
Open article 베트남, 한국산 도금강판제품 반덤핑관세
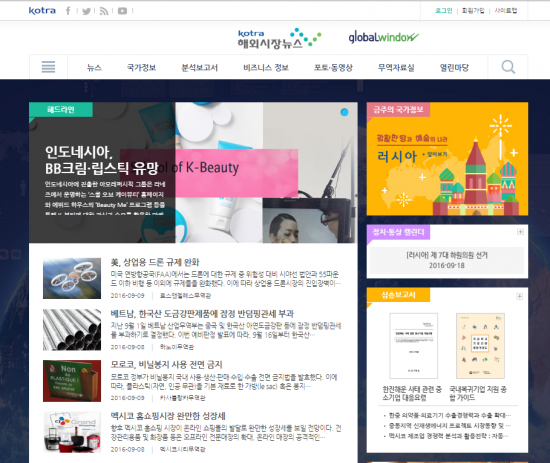[x=202, y=313]
